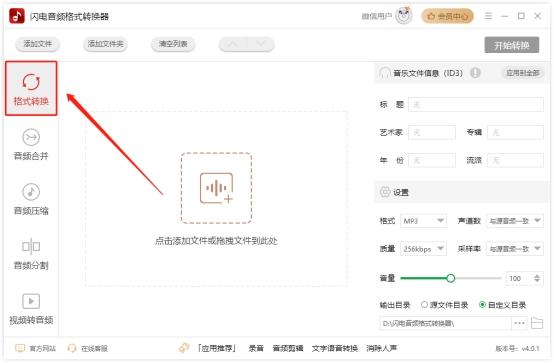554x363 pixels.
Task: Click the 音量 slider handle
Action: 450,278
